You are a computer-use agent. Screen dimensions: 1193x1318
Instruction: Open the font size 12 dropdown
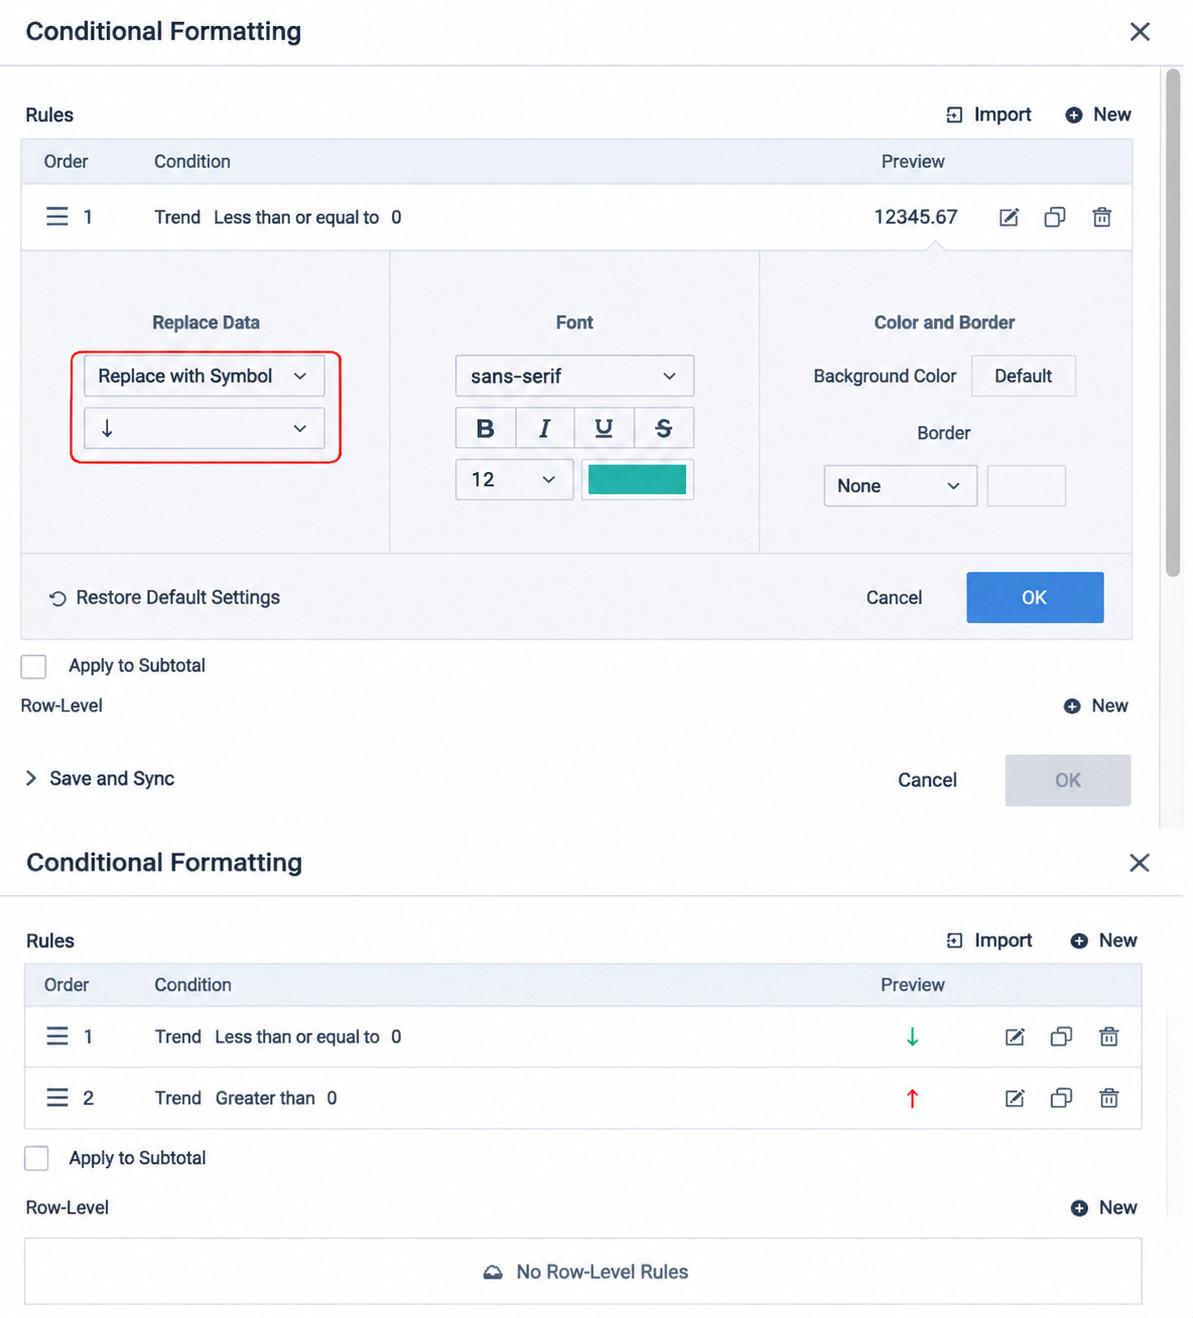point(514,480)
